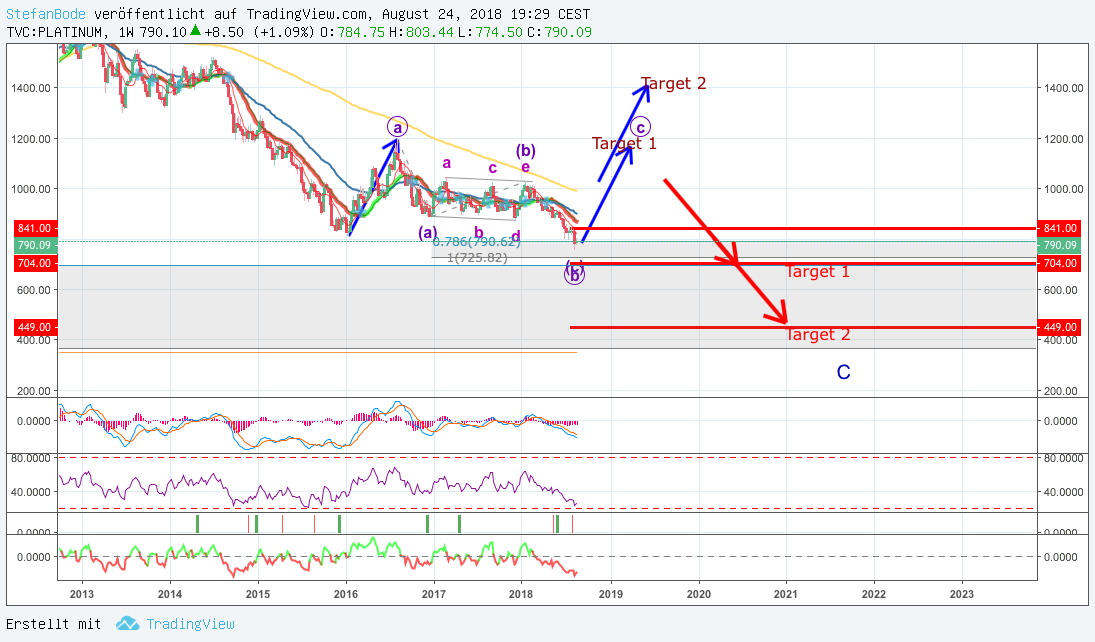Click the +8.50 (+1.09%) change text
Image resolution: width=1095 pixels, height=642 pixels.
click(259, 32)
